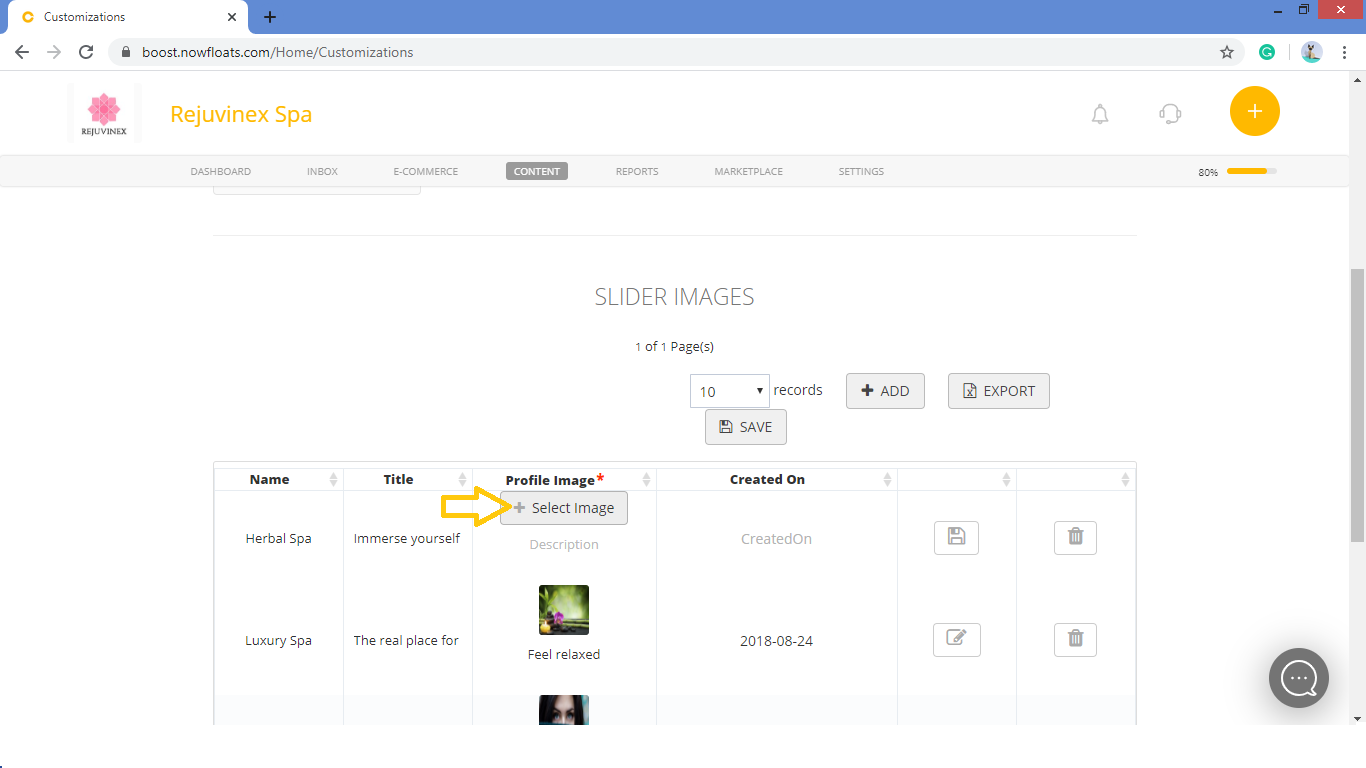Screen dimensions: 1366x768
Task: Click the Rejuvinex Spa title link
Action: pyautogui.click(x=241, y=114)
